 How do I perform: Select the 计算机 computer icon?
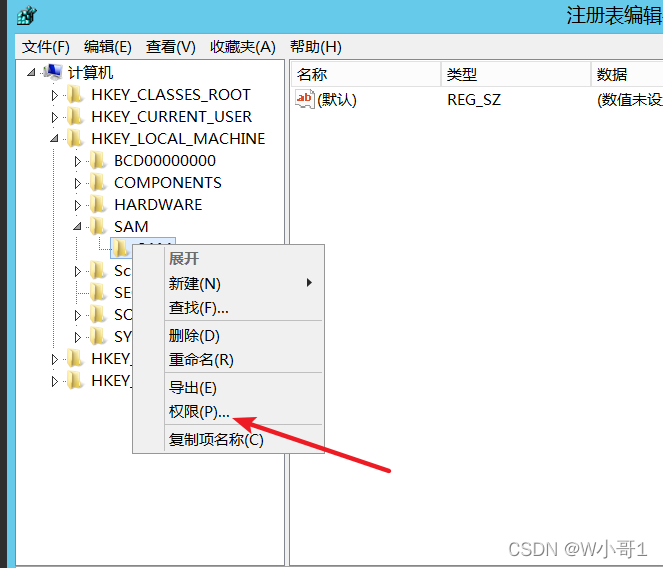click(x=53, y=72)
